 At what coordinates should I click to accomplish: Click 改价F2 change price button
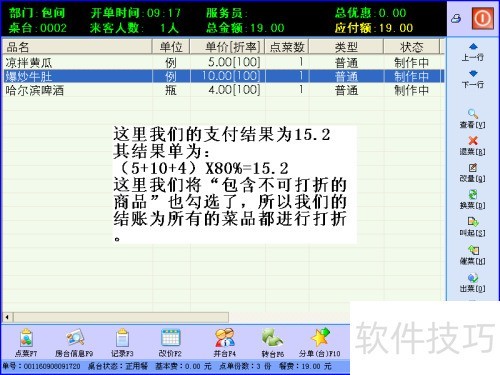click(170, 342)
